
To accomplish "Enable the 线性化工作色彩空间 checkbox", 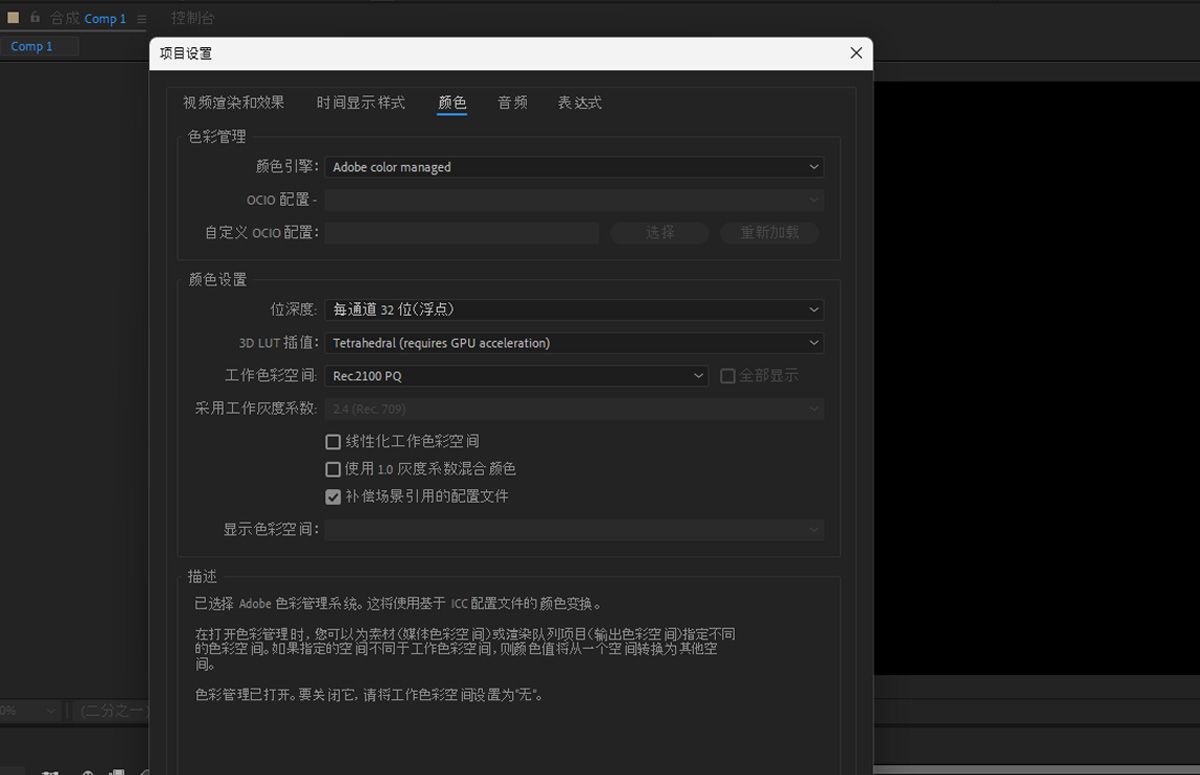I will [x=333, y=441].
